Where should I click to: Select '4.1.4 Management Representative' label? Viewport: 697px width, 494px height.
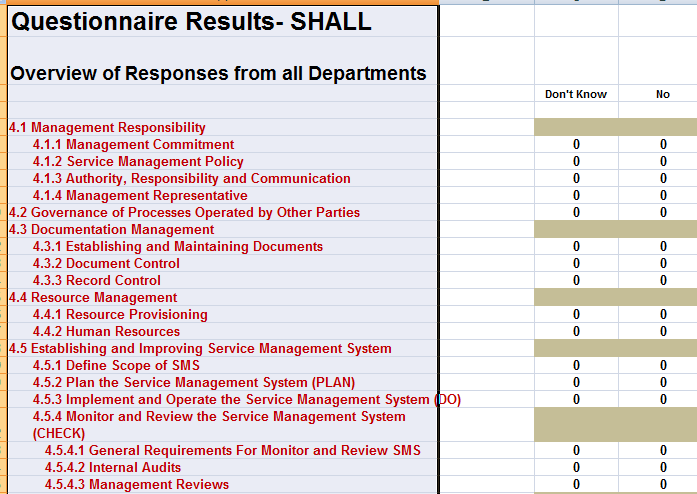click(x=140, y=195)
